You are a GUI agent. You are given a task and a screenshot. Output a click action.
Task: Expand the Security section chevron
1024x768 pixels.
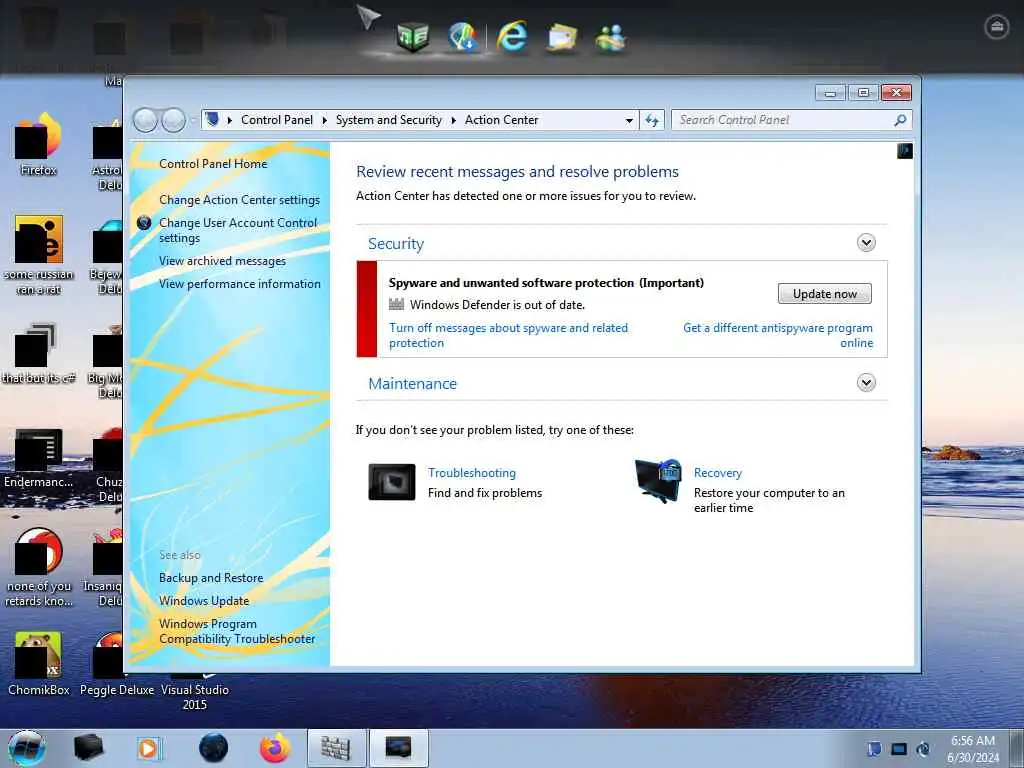[x=866, y=243]
